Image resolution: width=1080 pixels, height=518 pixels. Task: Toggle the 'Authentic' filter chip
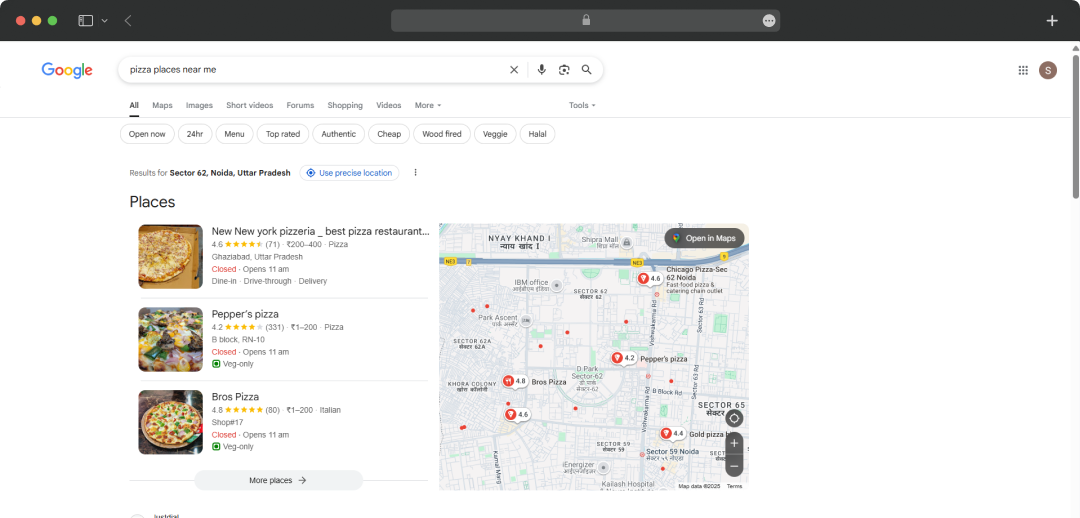coord(339,134)
